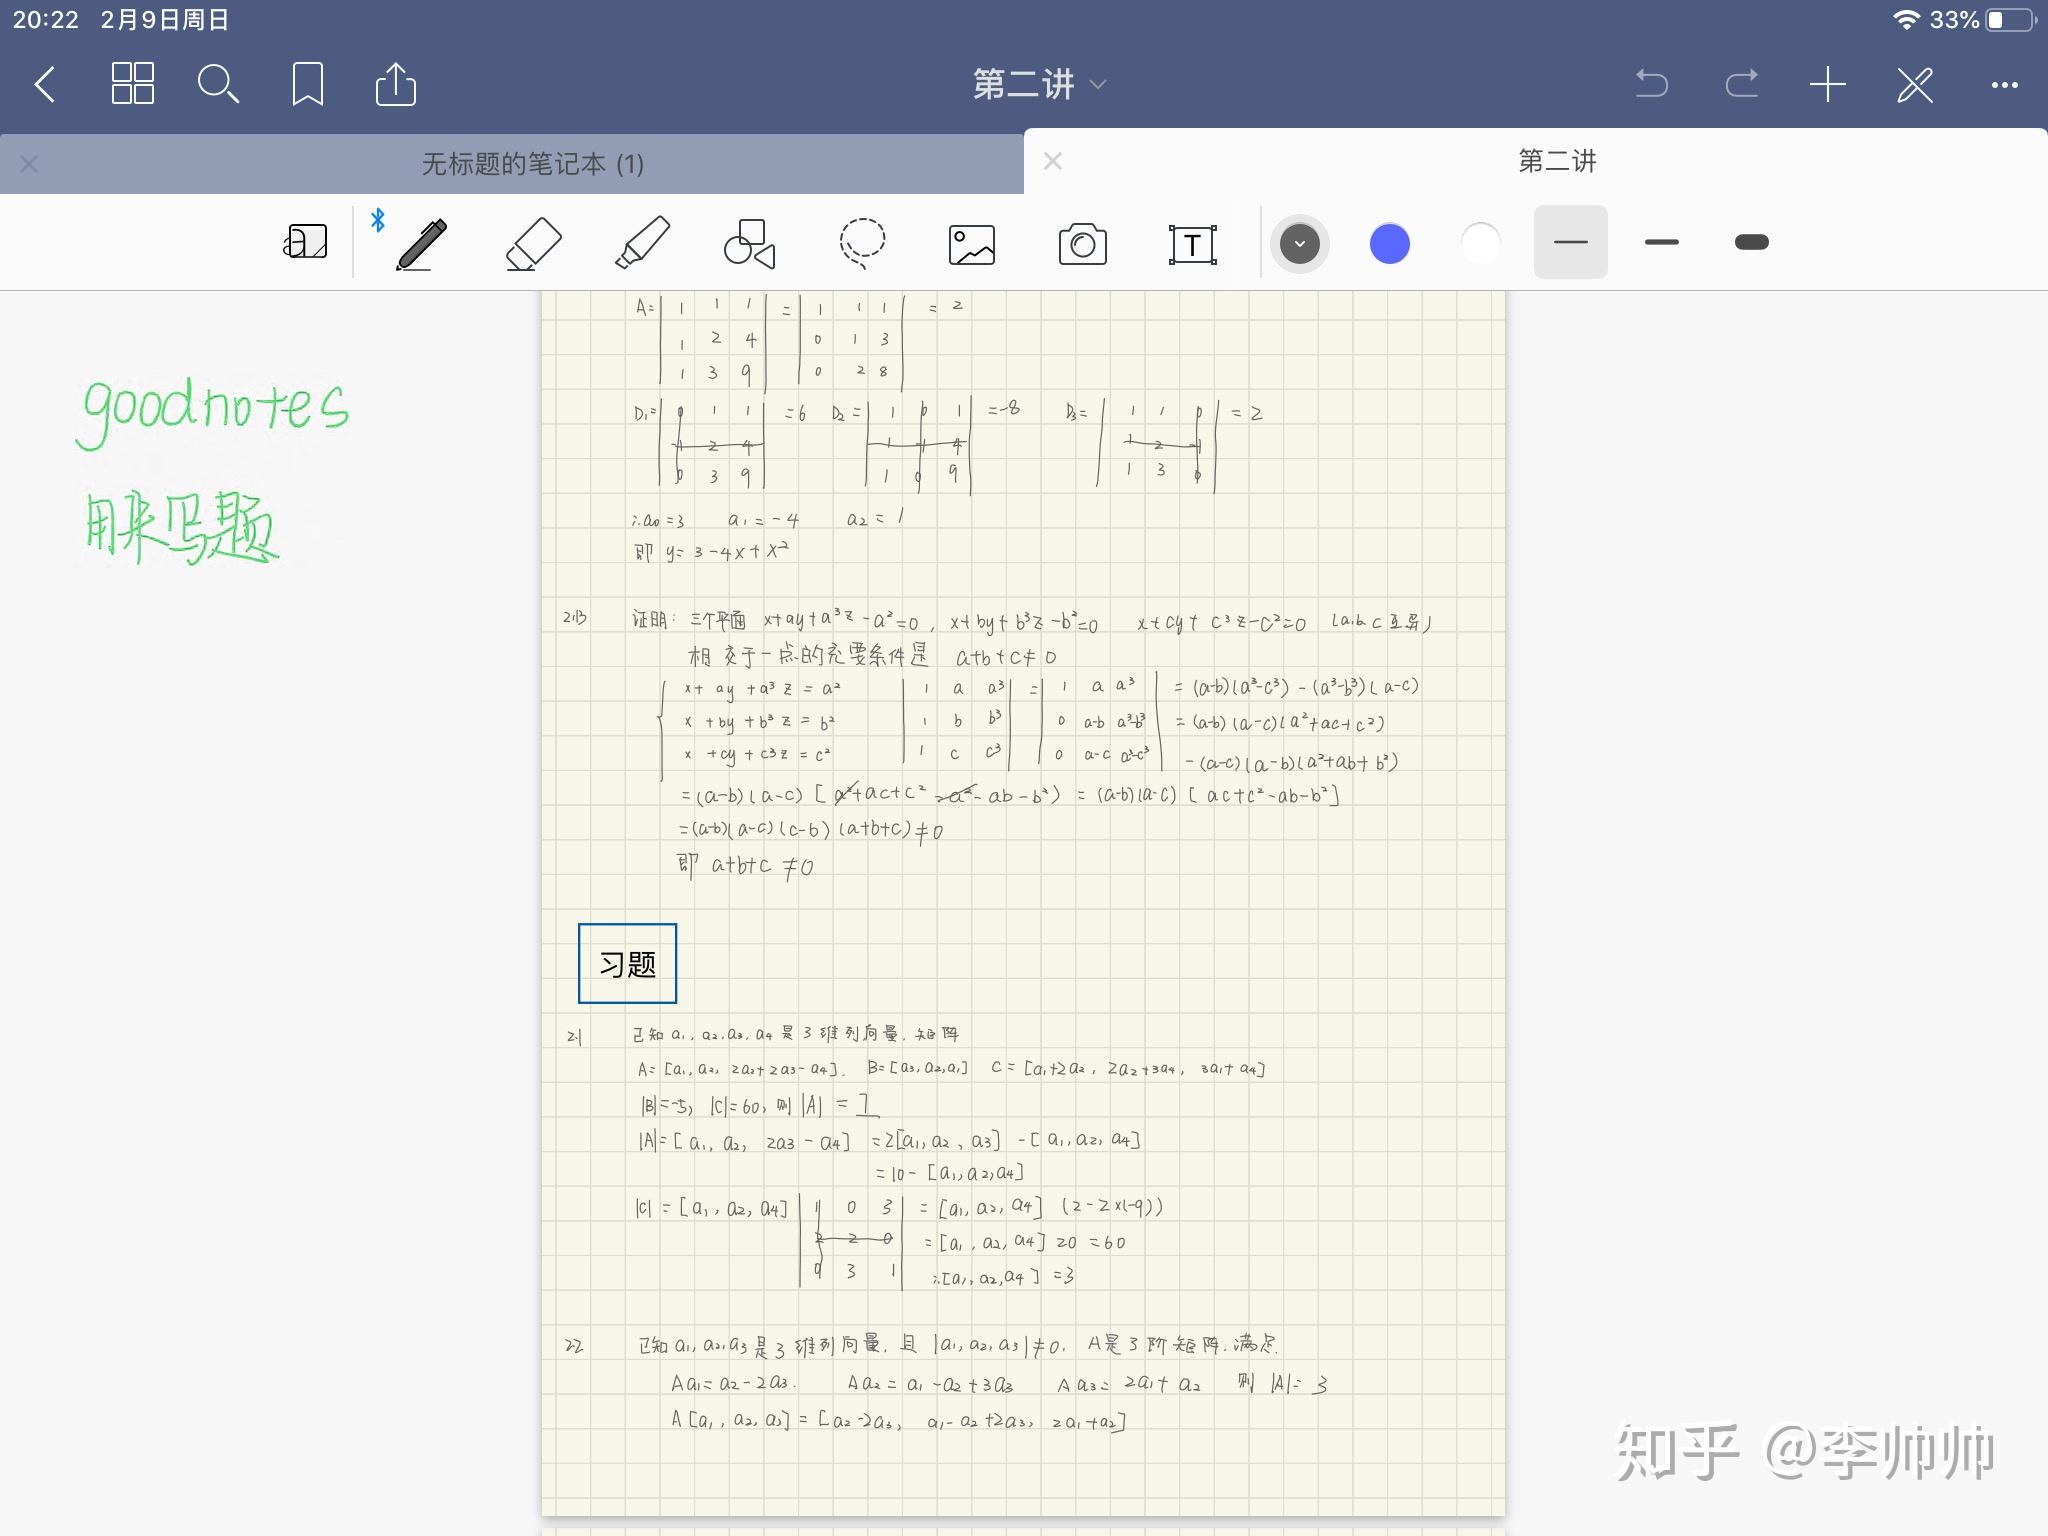
Task: Open the page thumbnails grid view
Action: (132, 84)
